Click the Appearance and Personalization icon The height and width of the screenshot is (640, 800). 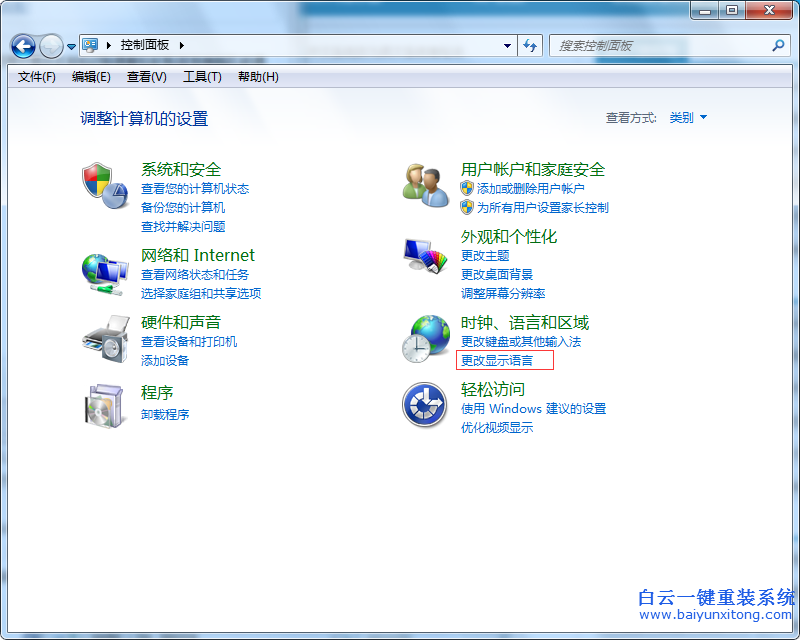[x=424, y=253]
